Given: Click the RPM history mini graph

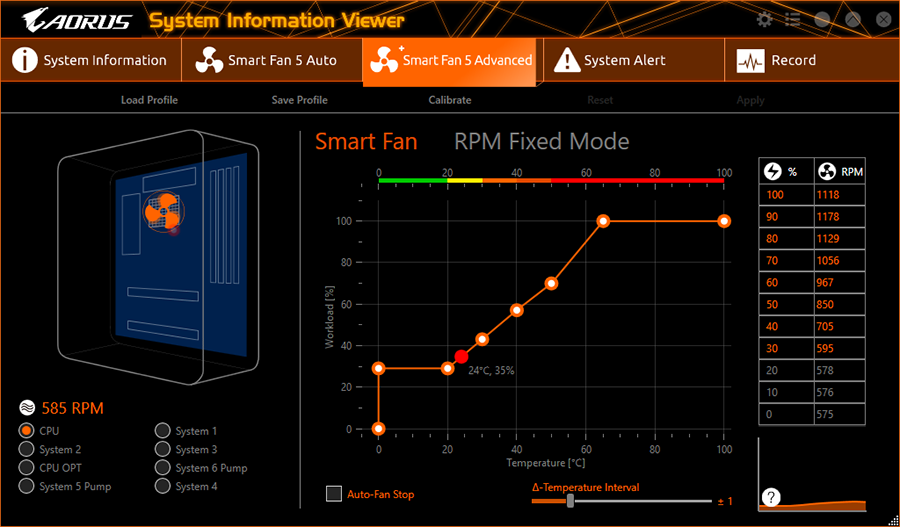Looking at the screenshot, I should (x=812, y=474).
